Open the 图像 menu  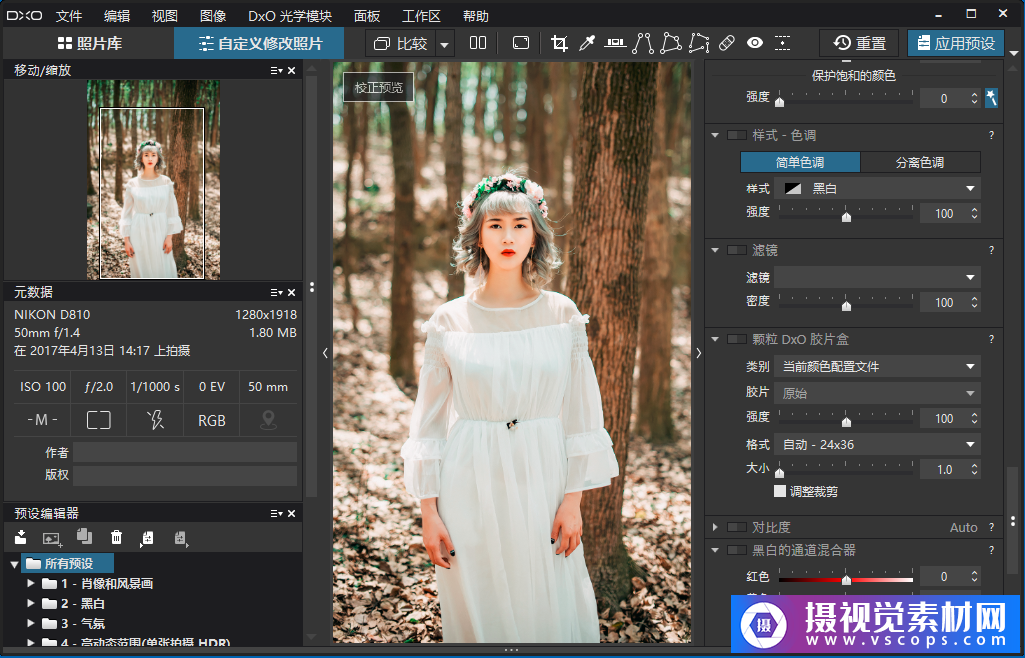(x=213, y=16)
